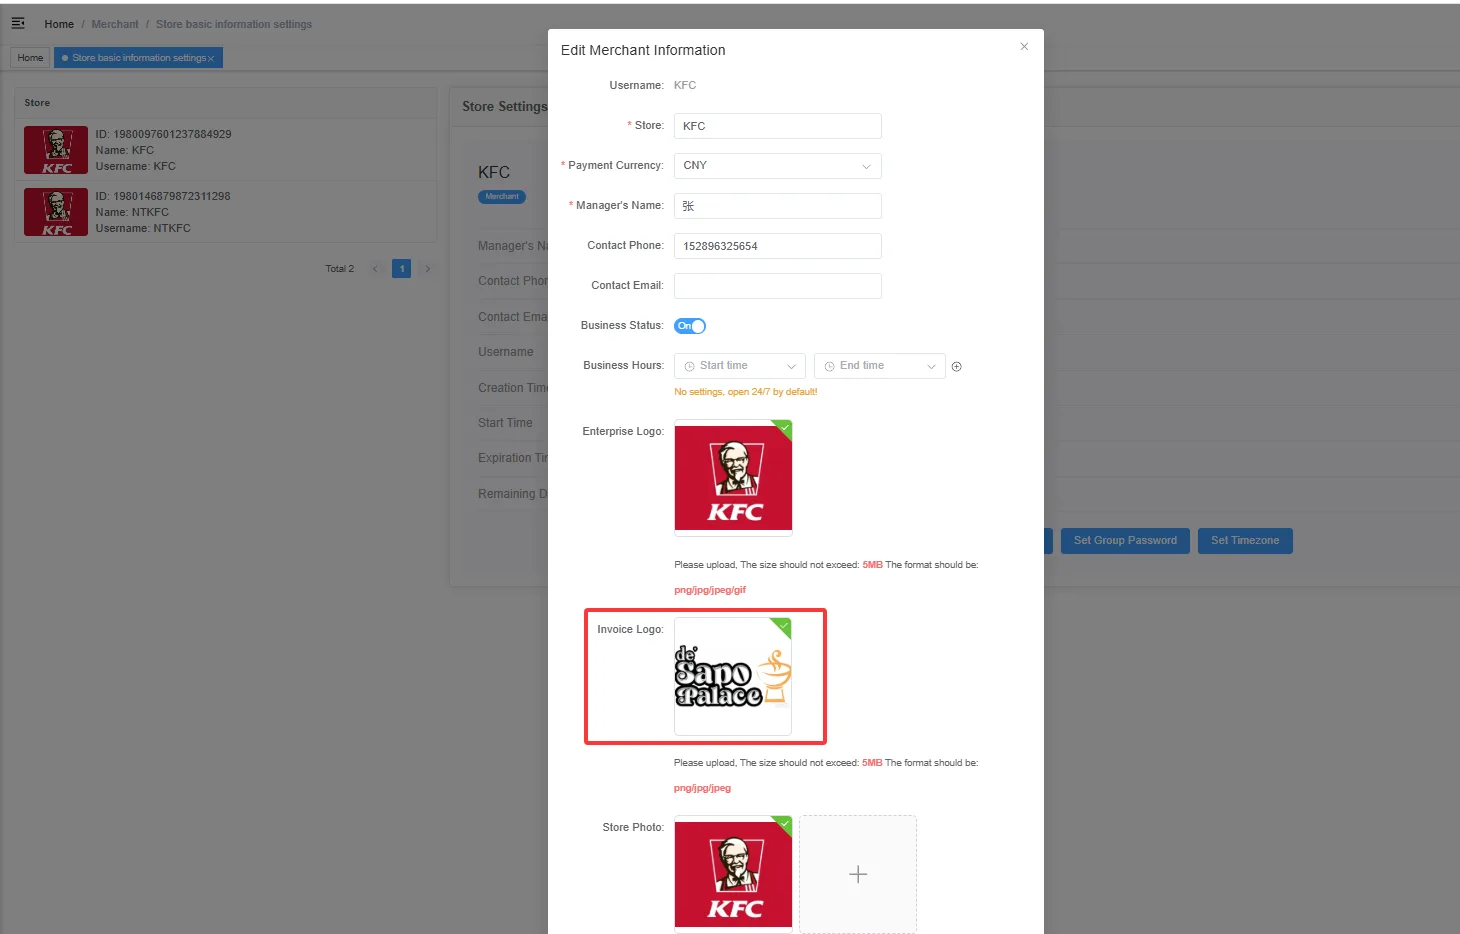
Task: Click the ID 1980146879872311298 text
Action: [x=163, y=196]
